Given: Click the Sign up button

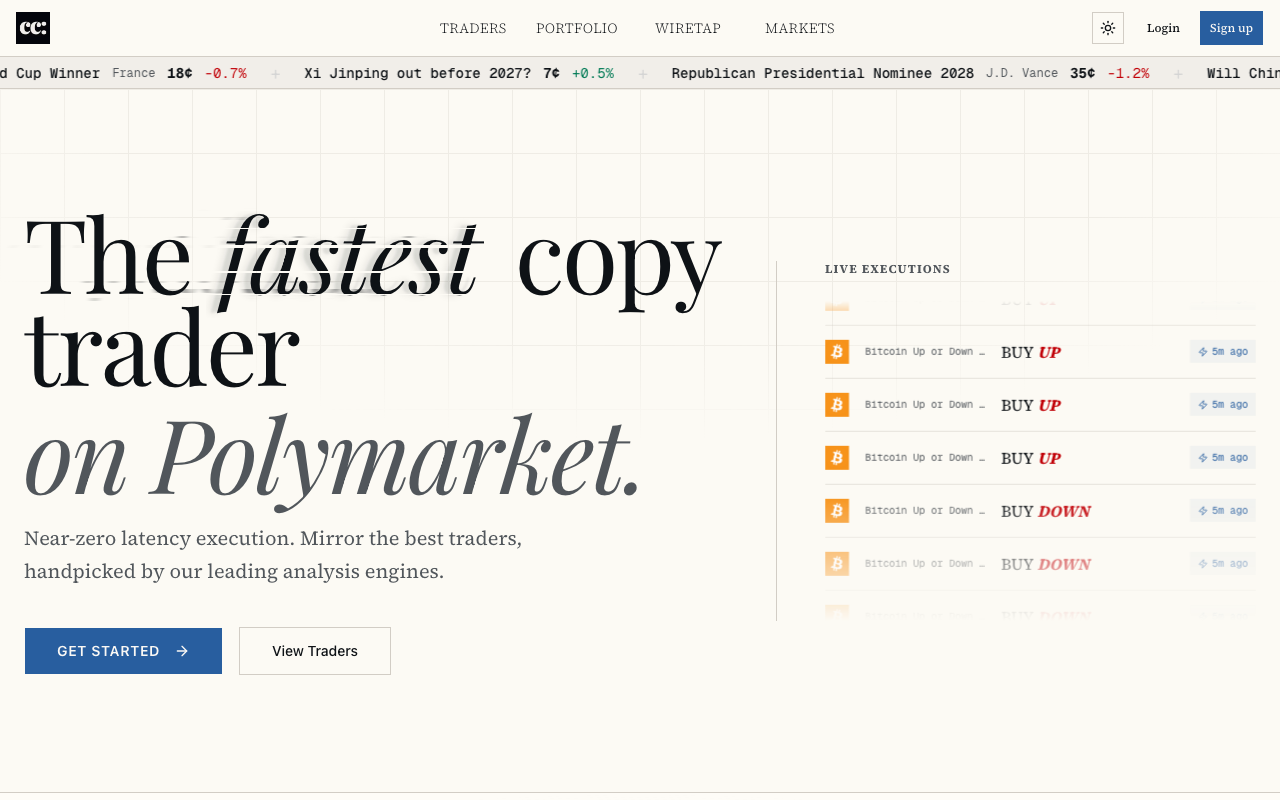Looking at the screenshot, I should click(1231, 28).
